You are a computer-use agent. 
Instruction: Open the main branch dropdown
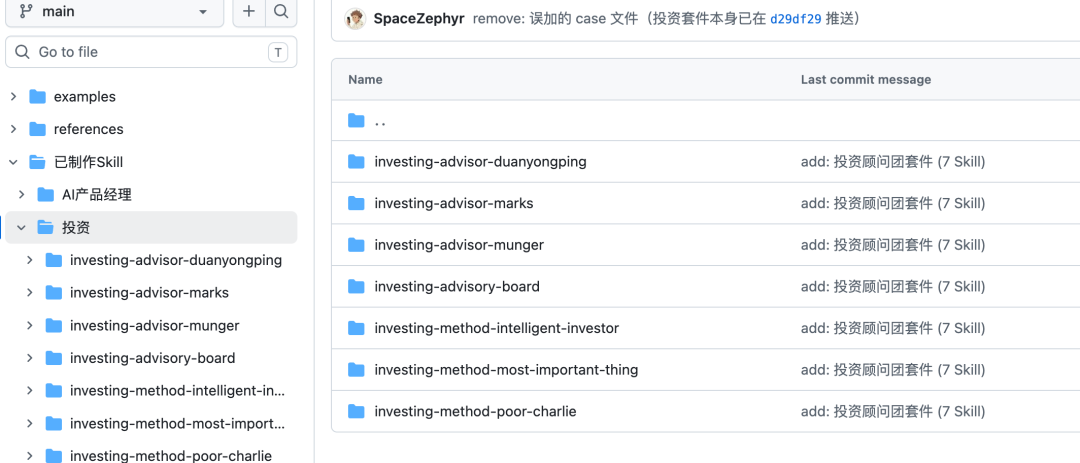point(114,12)
